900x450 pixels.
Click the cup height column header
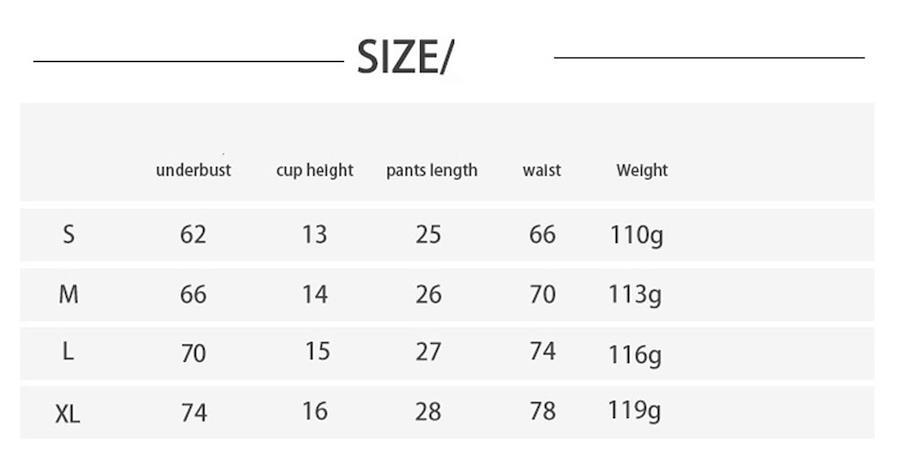click(315, 170)
